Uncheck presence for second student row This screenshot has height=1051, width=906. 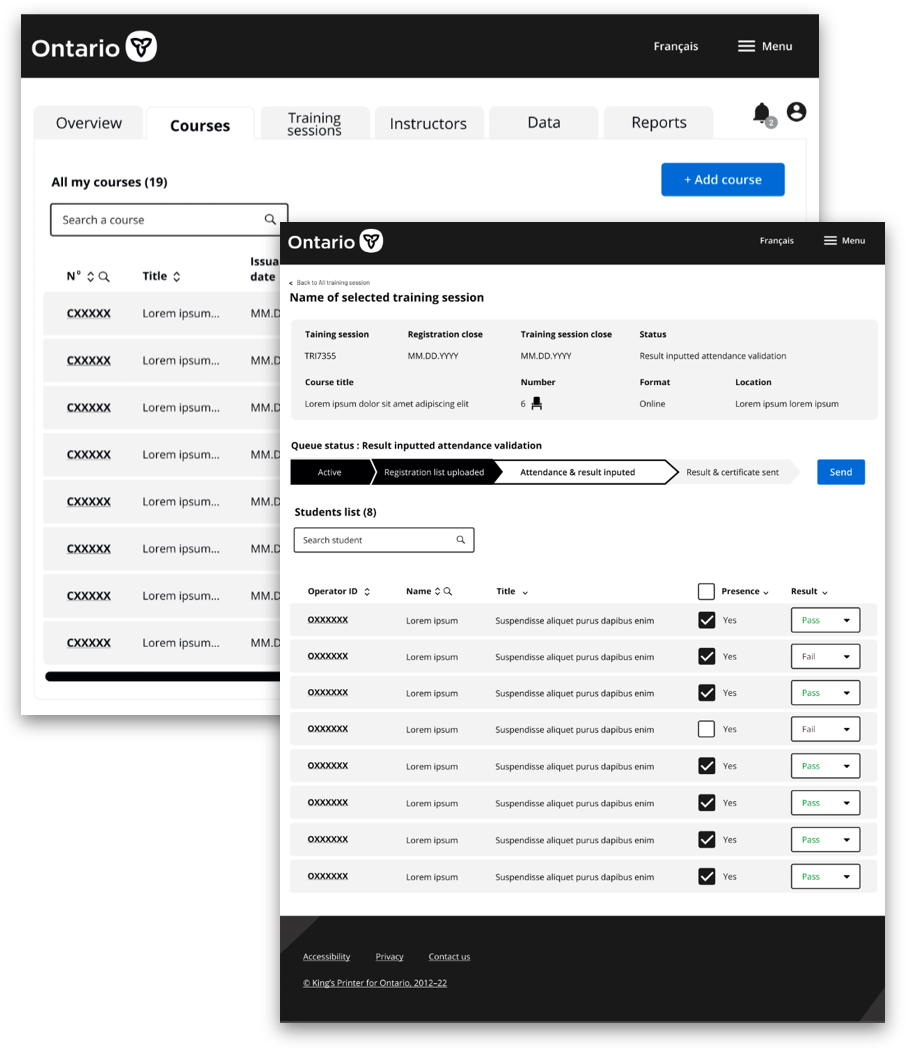point(706,656)
